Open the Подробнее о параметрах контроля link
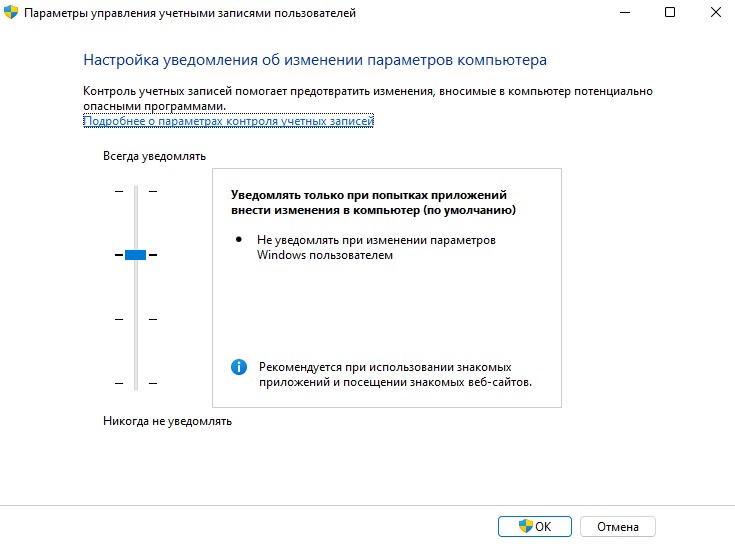The image size is (735, 544). [228, 121]
